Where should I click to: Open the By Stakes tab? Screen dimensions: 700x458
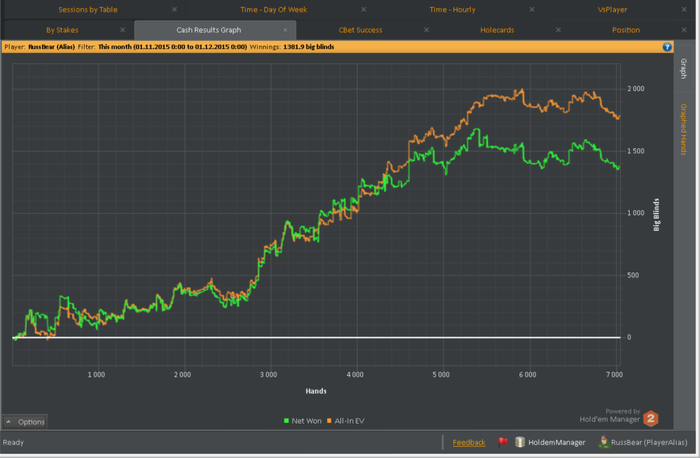[62, 30]
